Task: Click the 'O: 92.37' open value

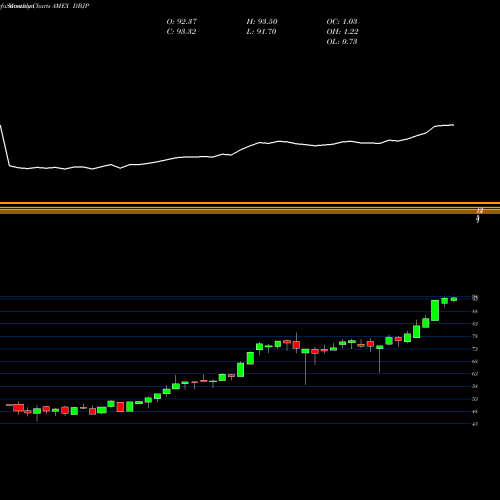Action: tap(182, 22)
